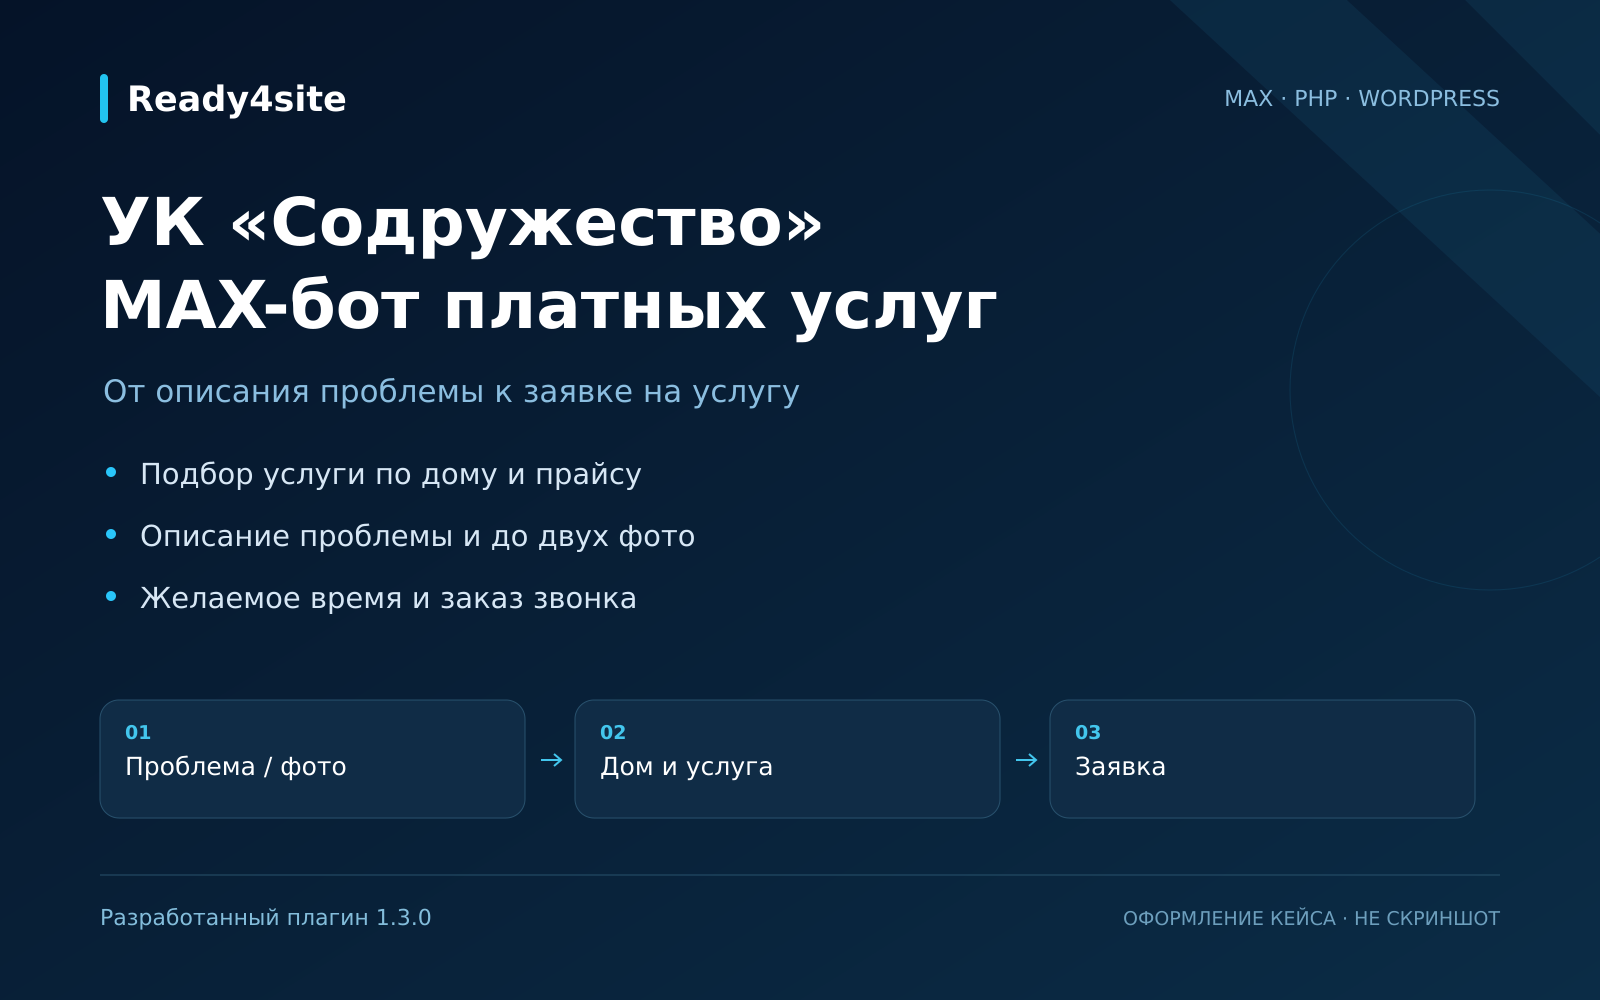Click bullet Описание проблемы и до двух фото
This screenshot has height=1000, width=1600.
(417, 536)
